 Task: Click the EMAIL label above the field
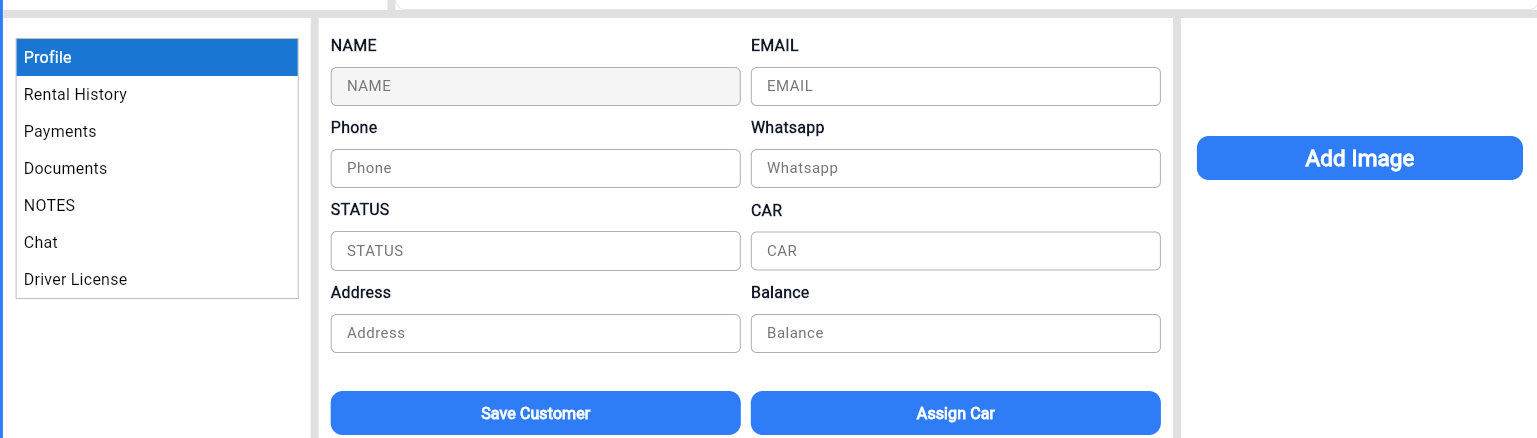point(775,46)
